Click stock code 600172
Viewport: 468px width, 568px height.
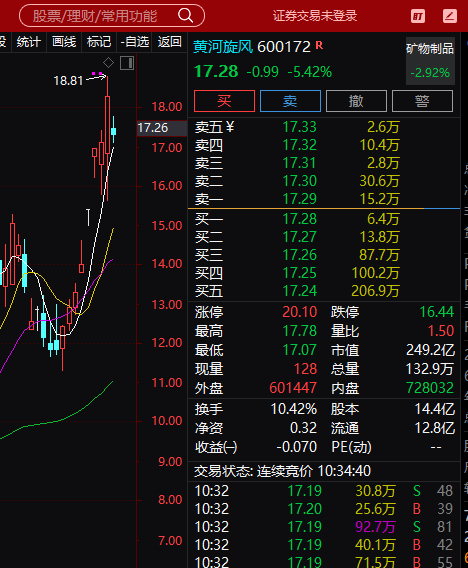(284, 47)
